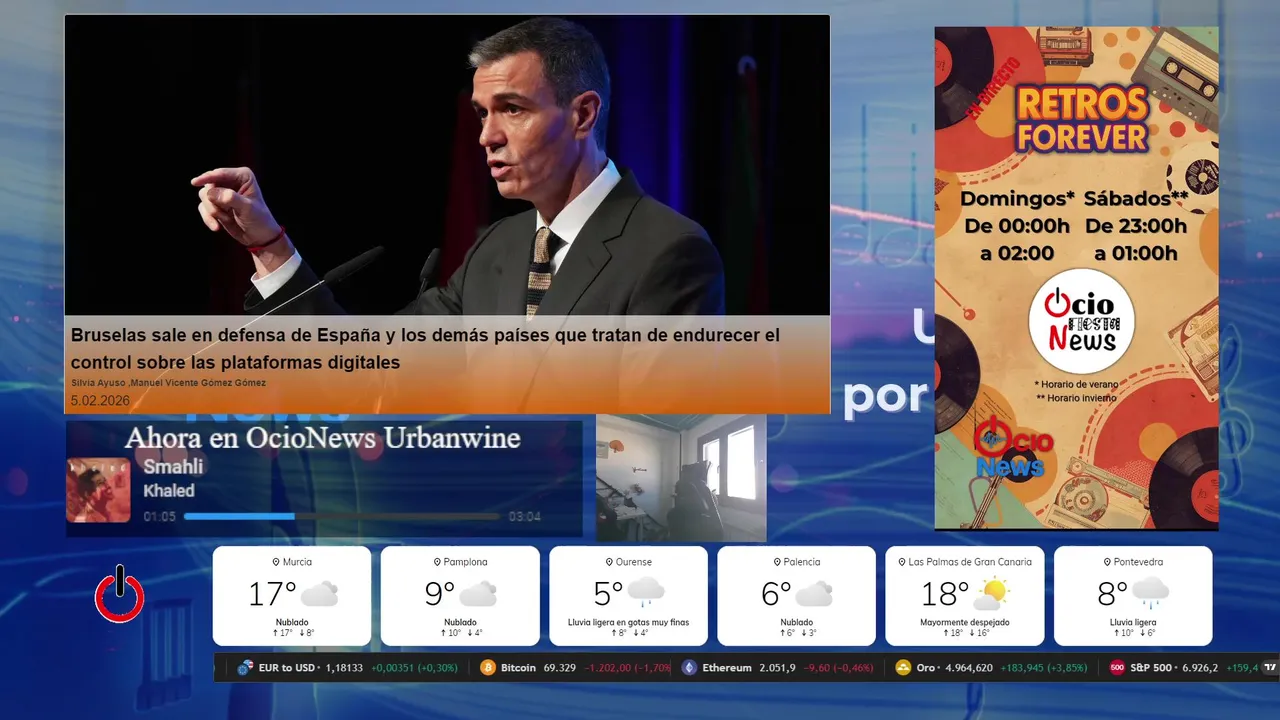The height and width of the screenshot is (720, 1280).
Task: Click the EUR to USD flag icon
Action: (245, 668)
